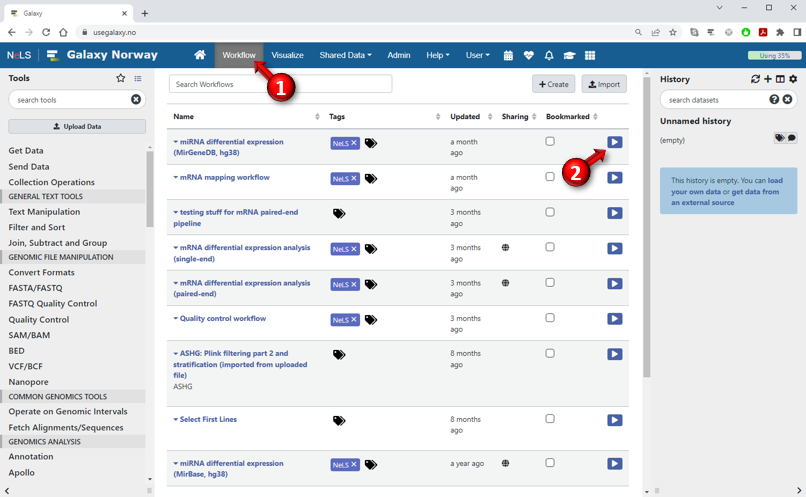Open the Admin menu item

(x=398, y=55)
